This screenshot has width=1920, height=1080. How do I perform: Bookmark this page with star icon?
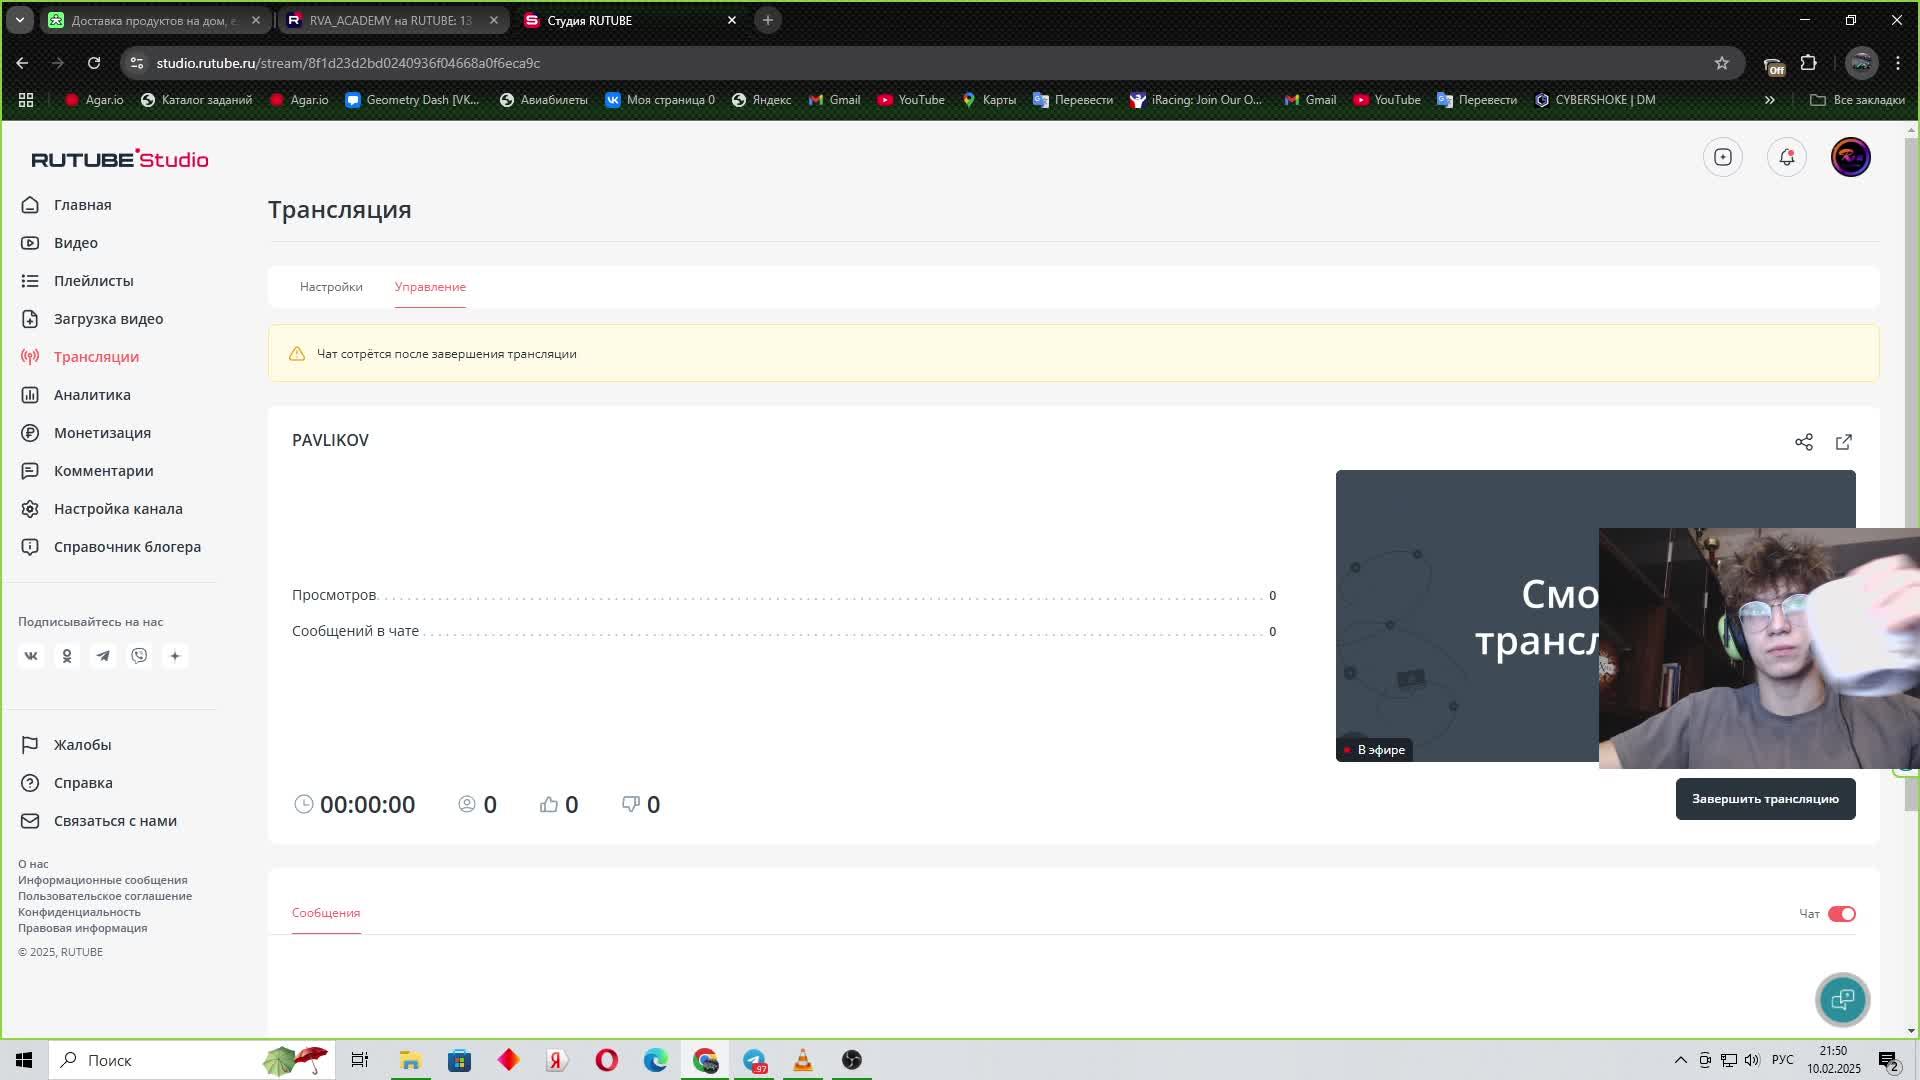1721,63
